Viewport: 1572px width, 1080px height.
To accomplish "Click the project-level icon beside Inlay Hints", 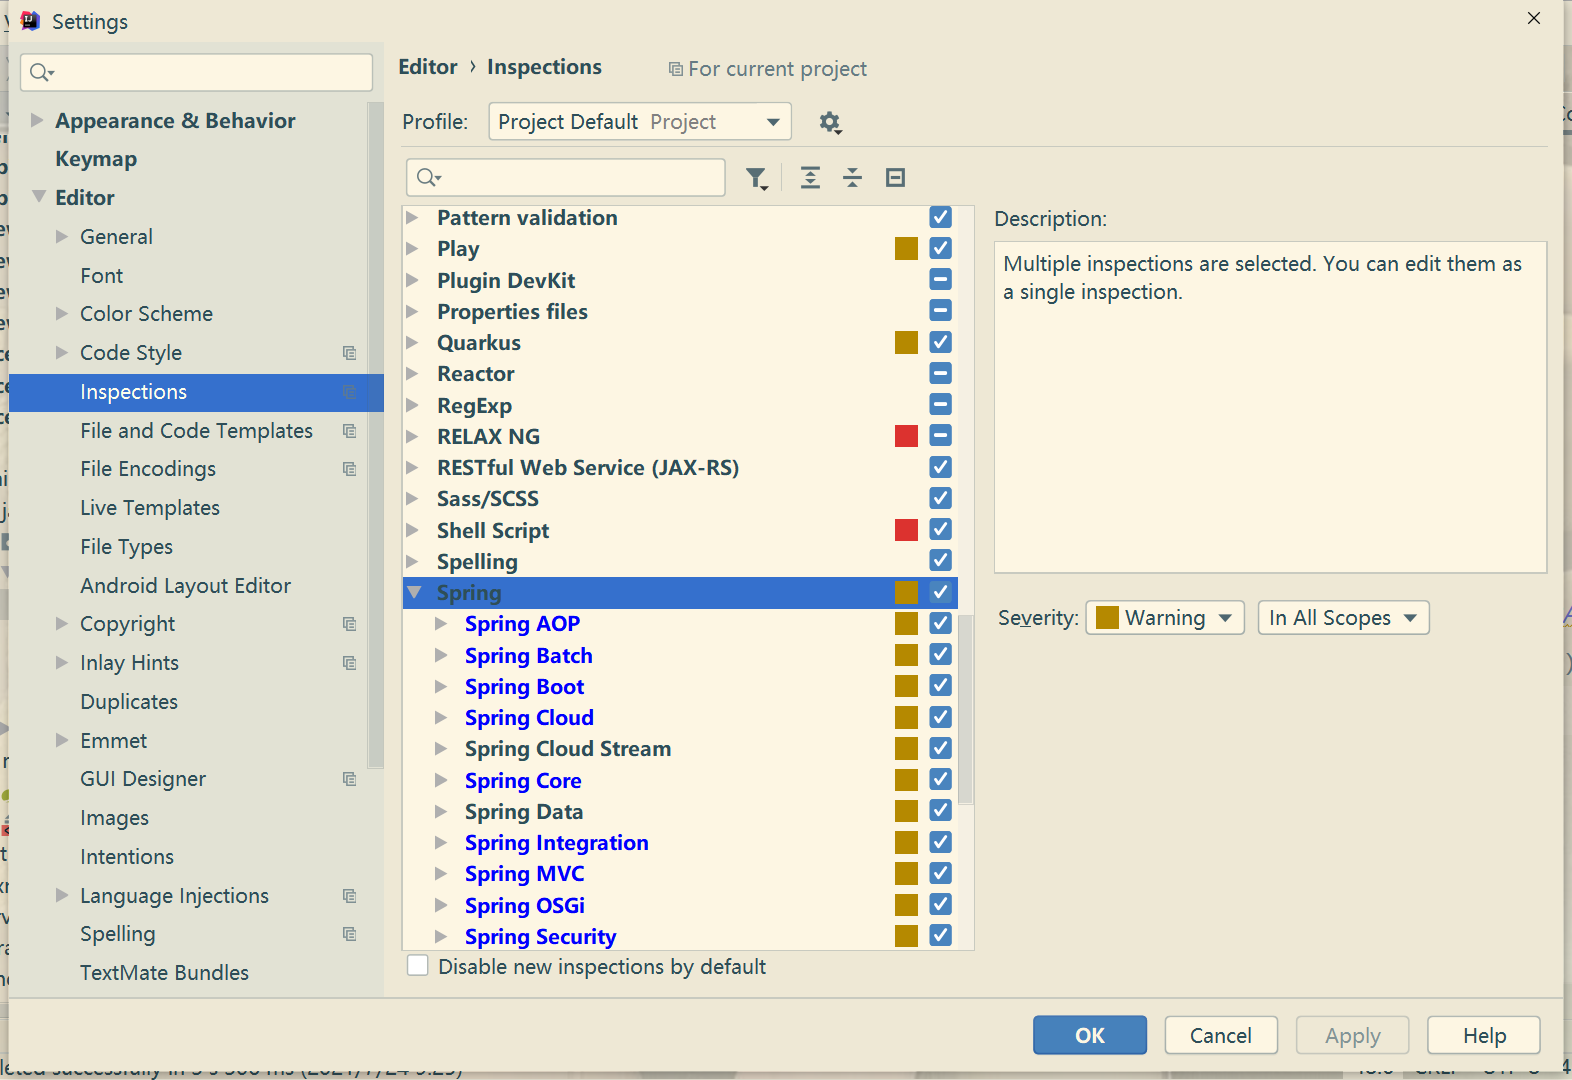I will pyautogui.click(x=349, y=663).
